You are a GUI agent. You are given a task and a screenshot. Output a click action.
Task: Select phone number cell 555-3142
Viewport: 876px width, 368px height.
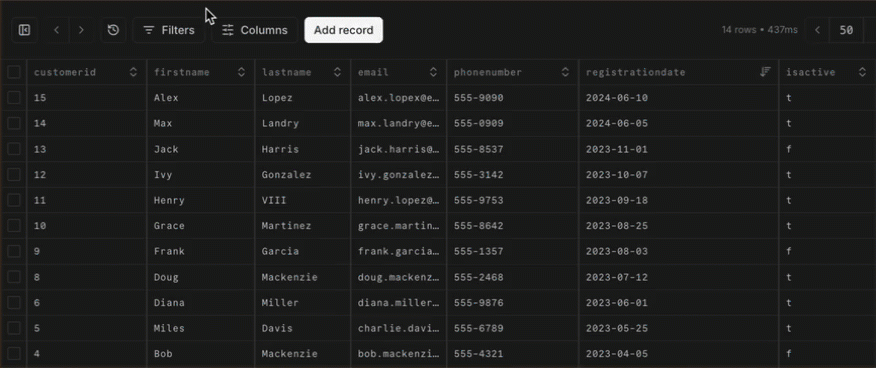513,175
